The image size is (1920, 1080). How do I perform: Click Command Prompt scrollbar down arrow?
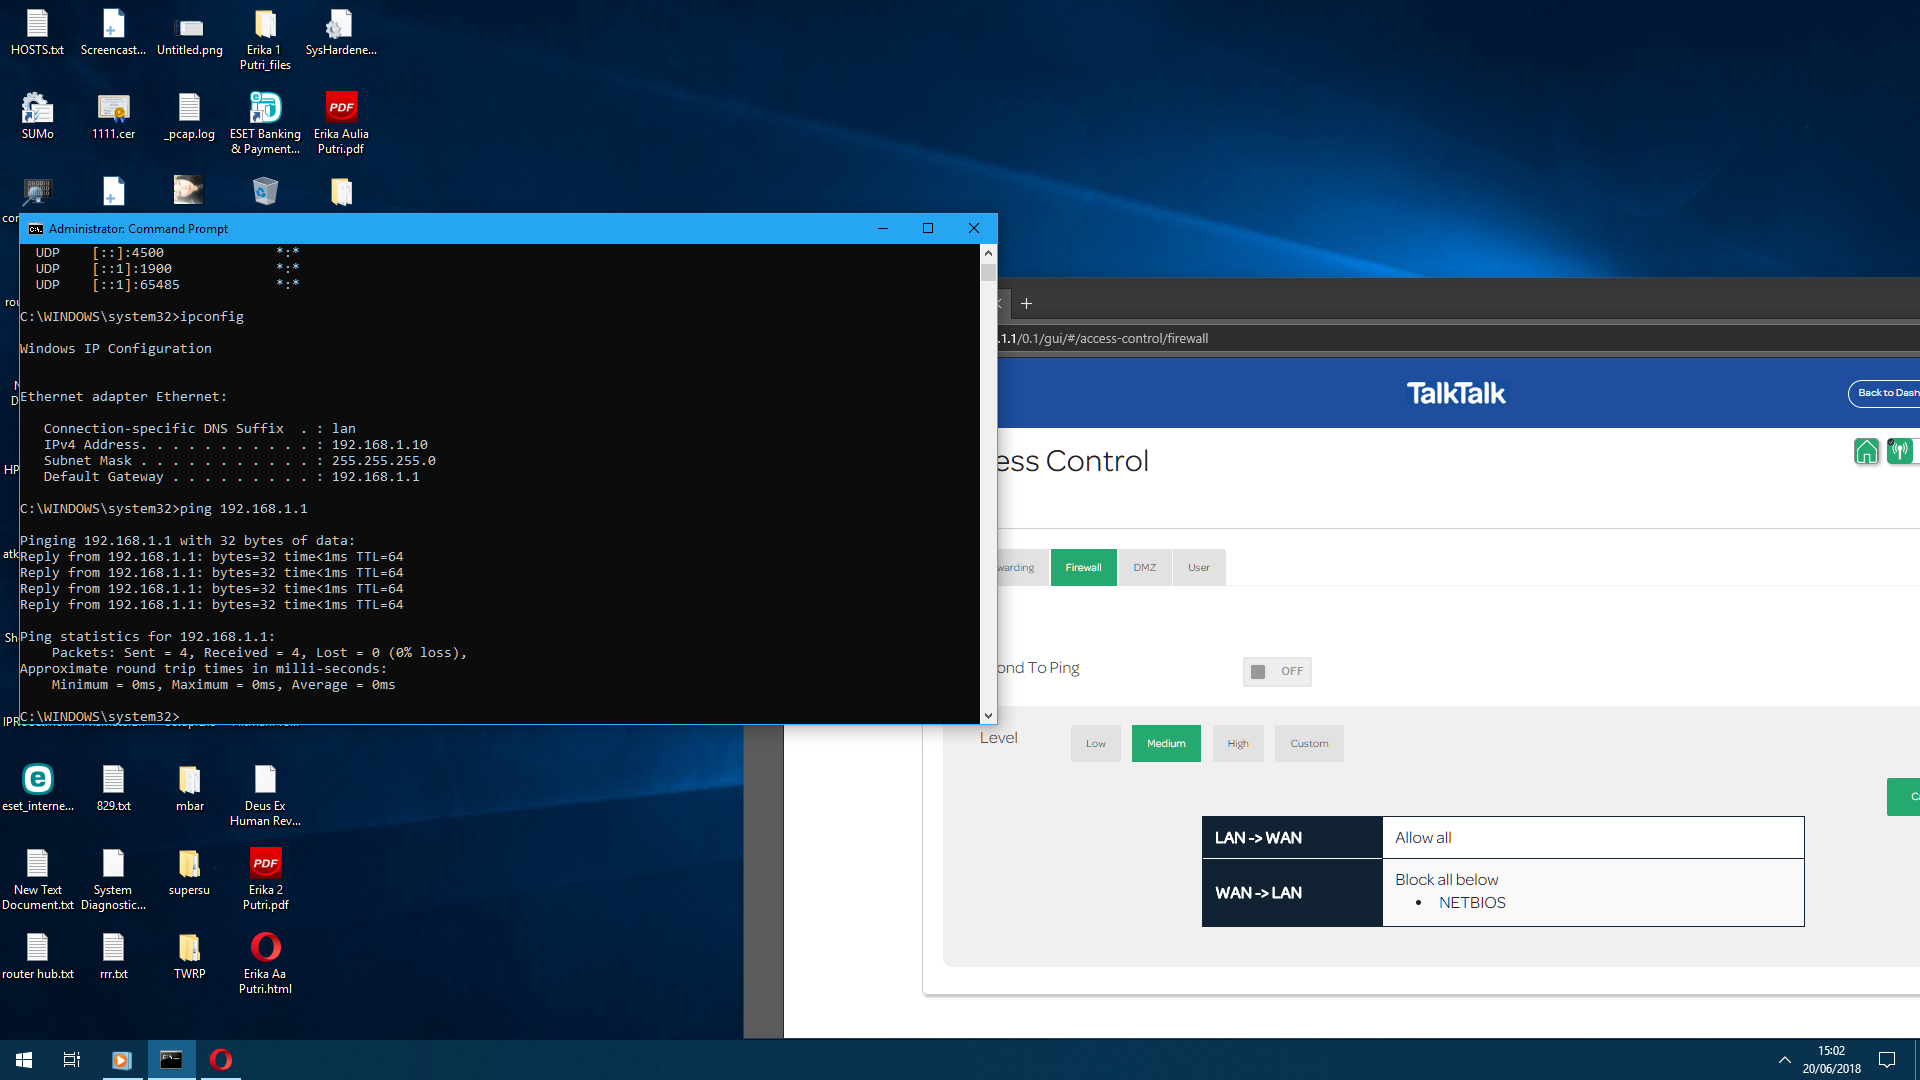[988, 716]
